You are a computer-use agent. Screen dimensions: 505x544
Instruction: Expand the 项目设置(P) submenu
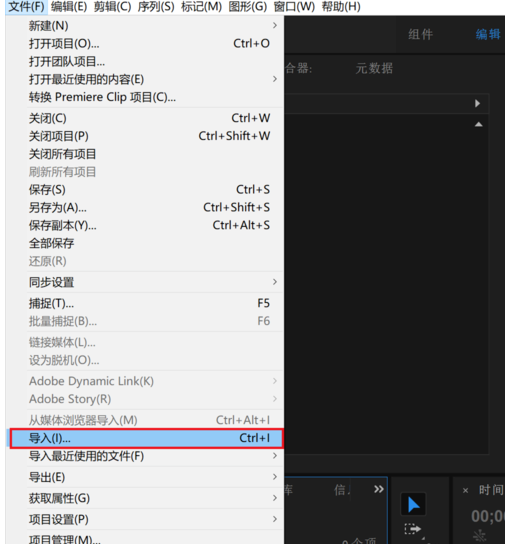tap(145, 520)
